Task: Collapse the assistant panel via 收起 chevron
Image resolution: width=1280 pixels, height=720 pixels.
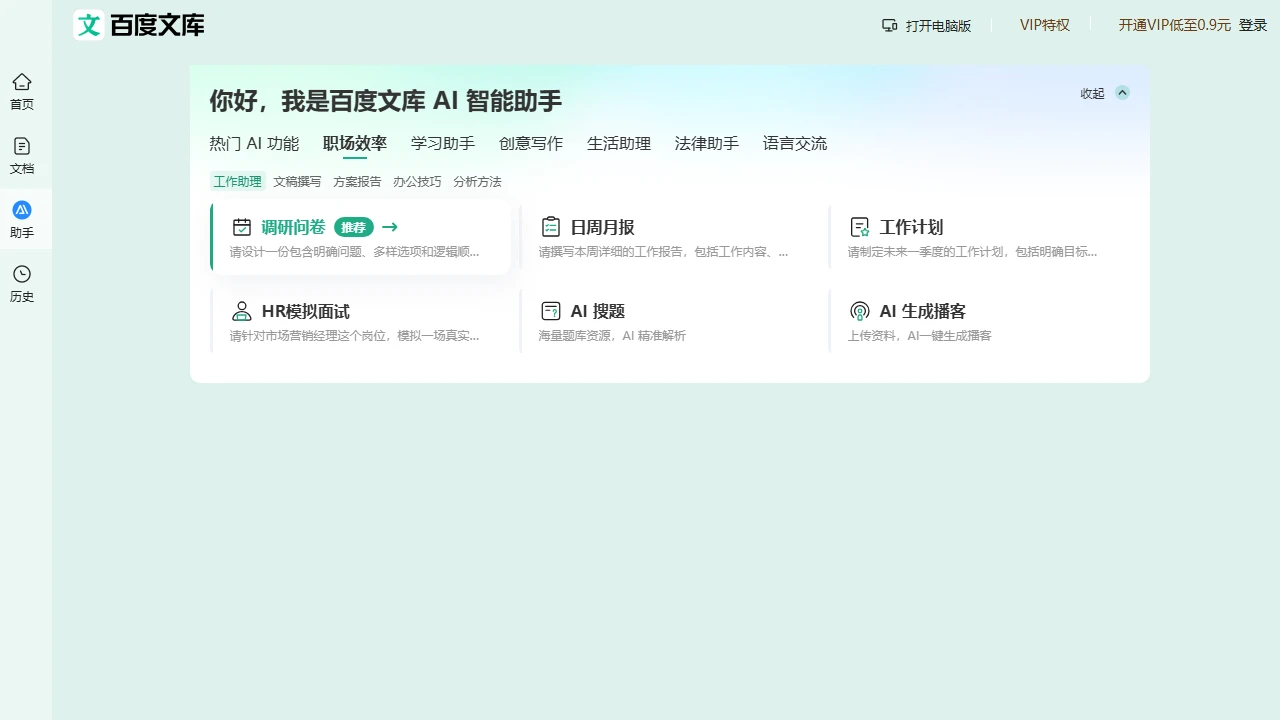Action: pyautogui.click(x=1121, y=92)
